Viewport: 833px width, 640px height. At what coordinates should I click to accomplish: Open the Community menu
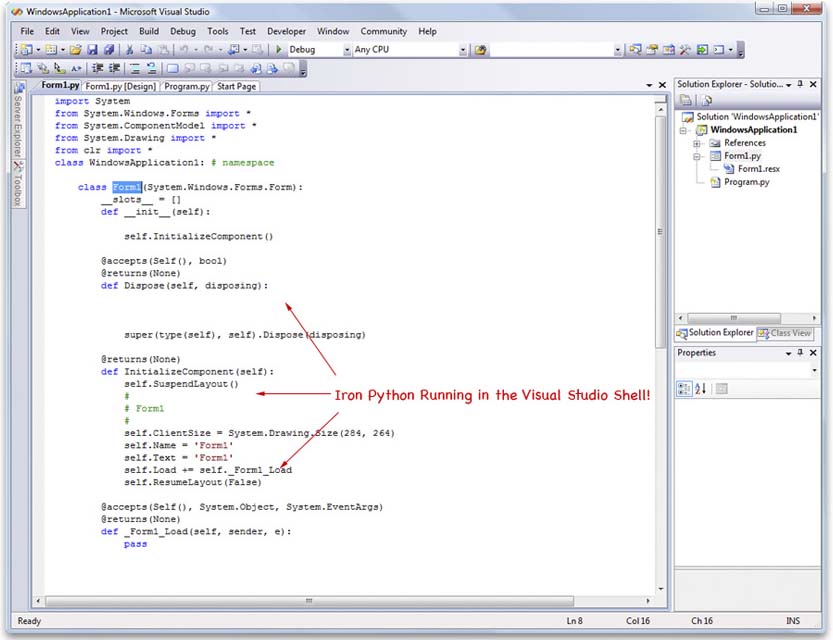[383, 31]
